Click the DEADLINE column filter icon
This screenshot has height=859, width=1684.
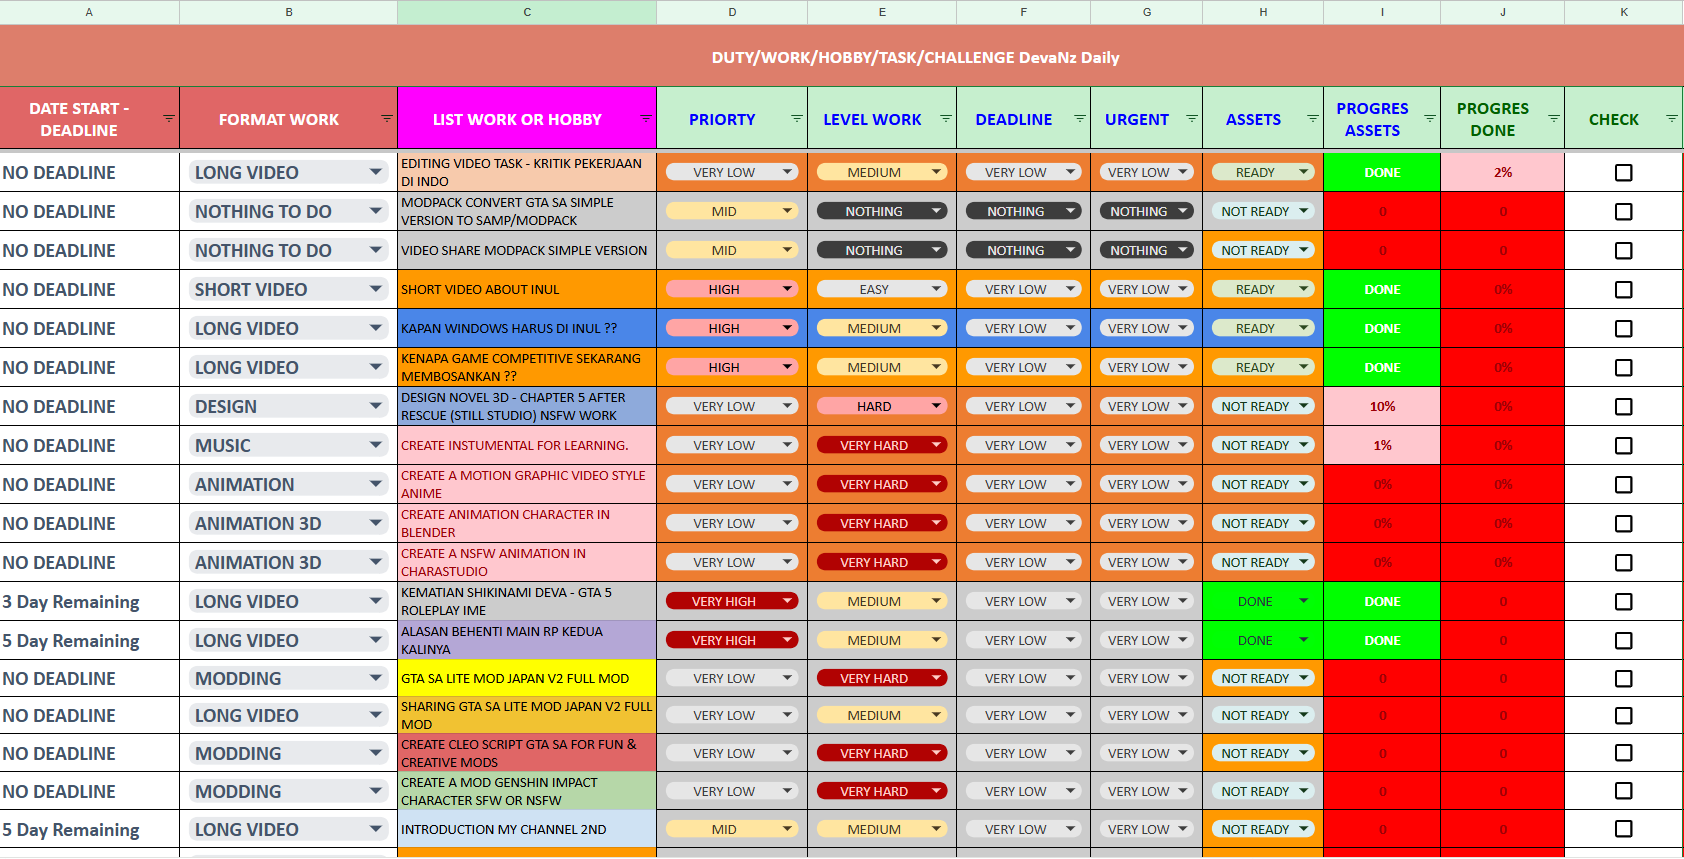tap(1079, 119)
